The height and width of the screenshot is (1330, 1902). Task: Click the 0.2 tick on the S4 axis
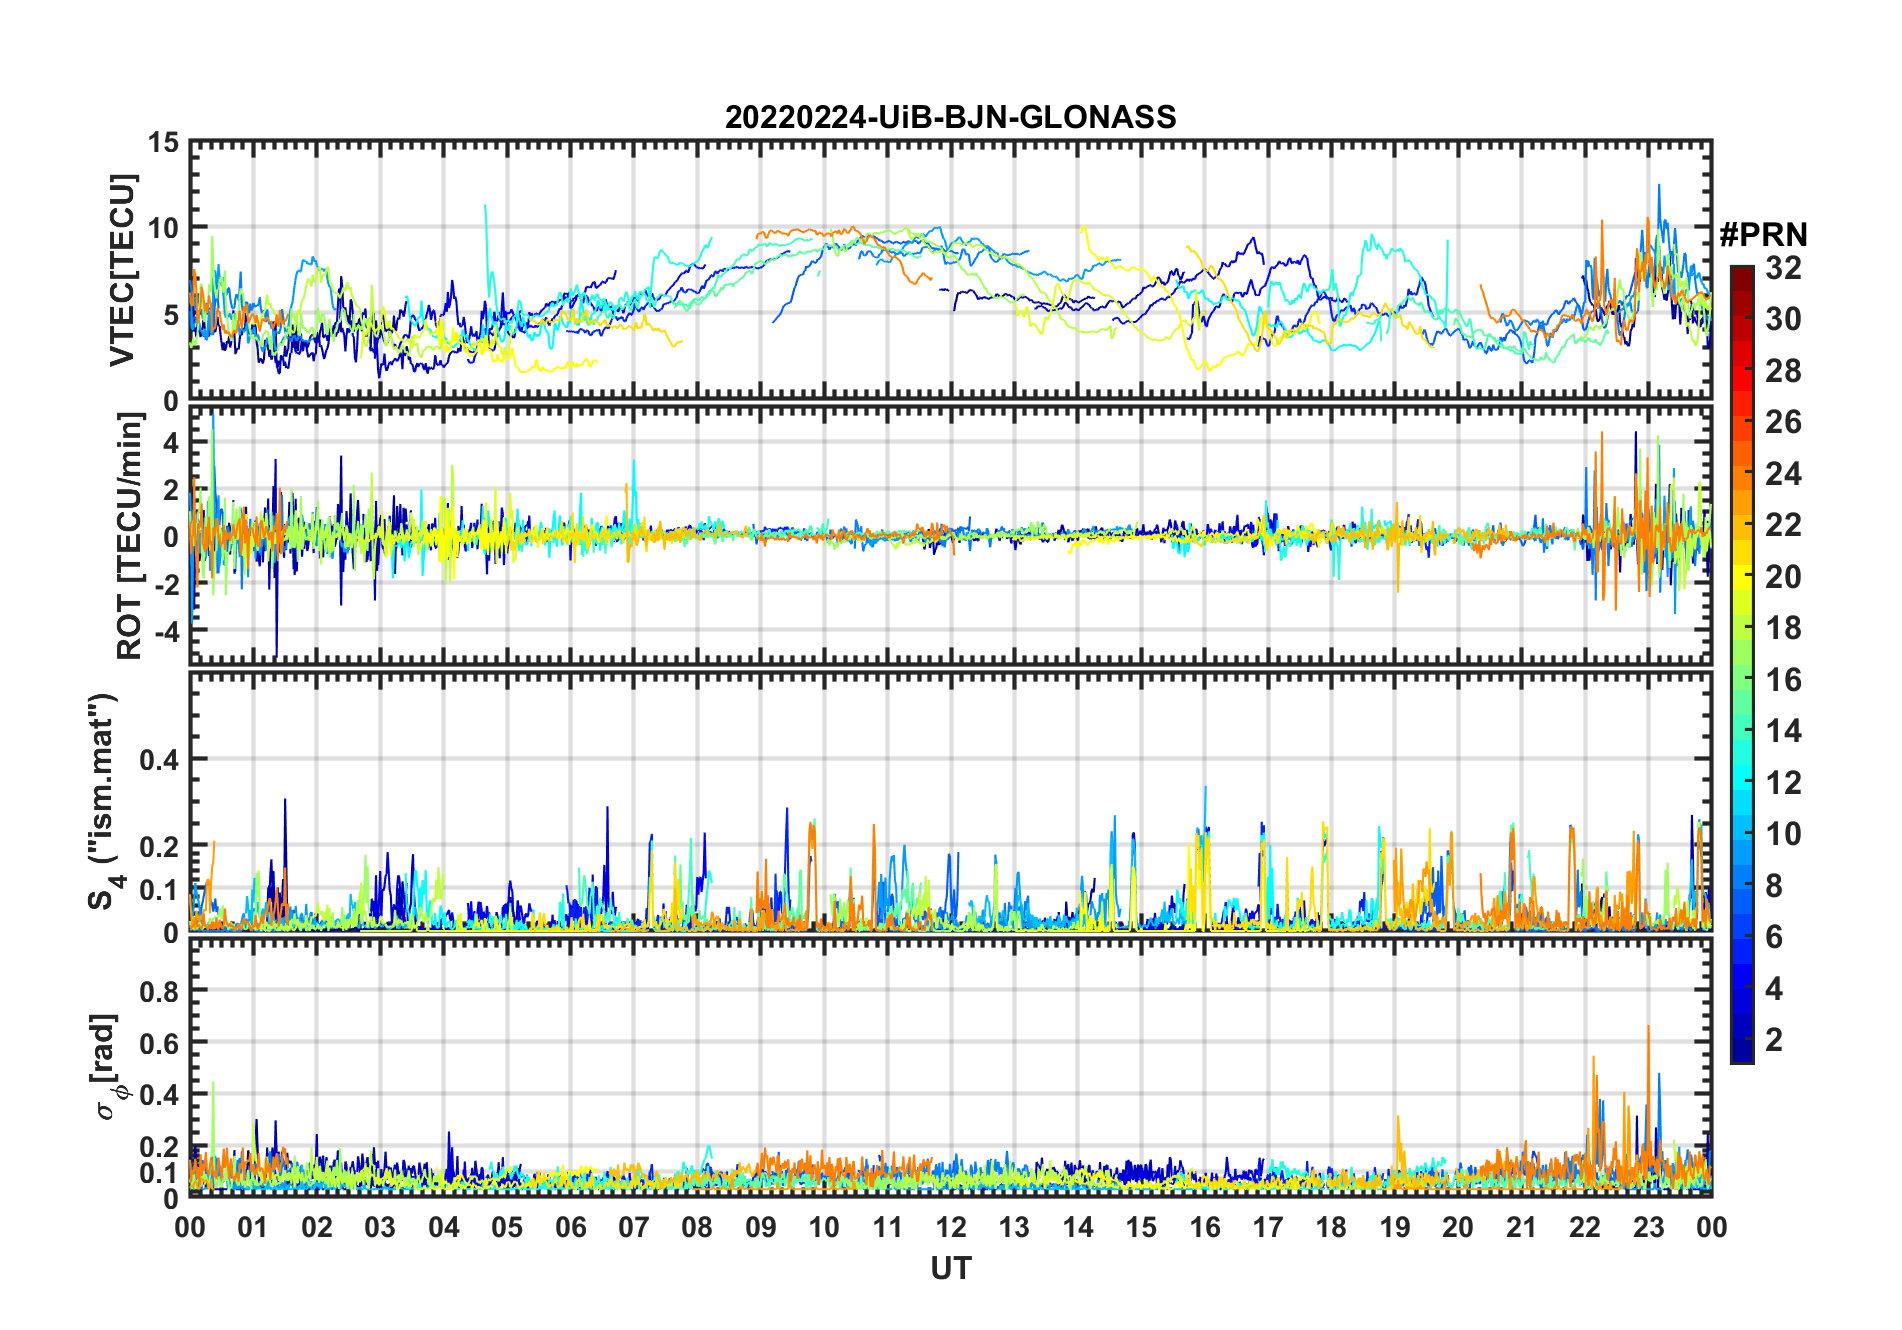click(160, 846)
